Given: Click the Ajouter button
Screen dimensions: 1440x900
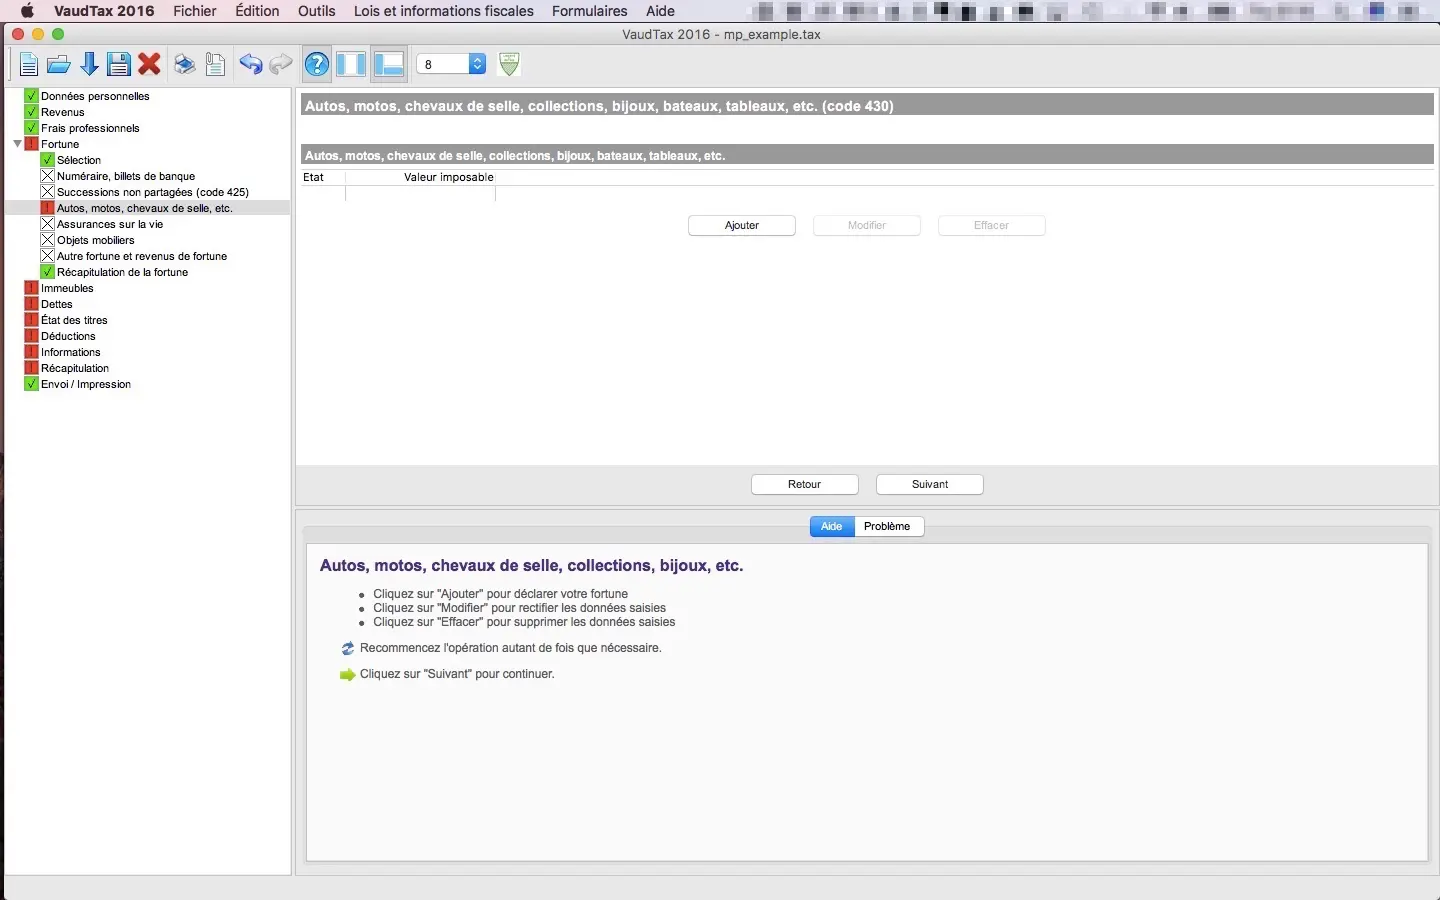Looking at the screenshot, I should [x=742, y=226].
